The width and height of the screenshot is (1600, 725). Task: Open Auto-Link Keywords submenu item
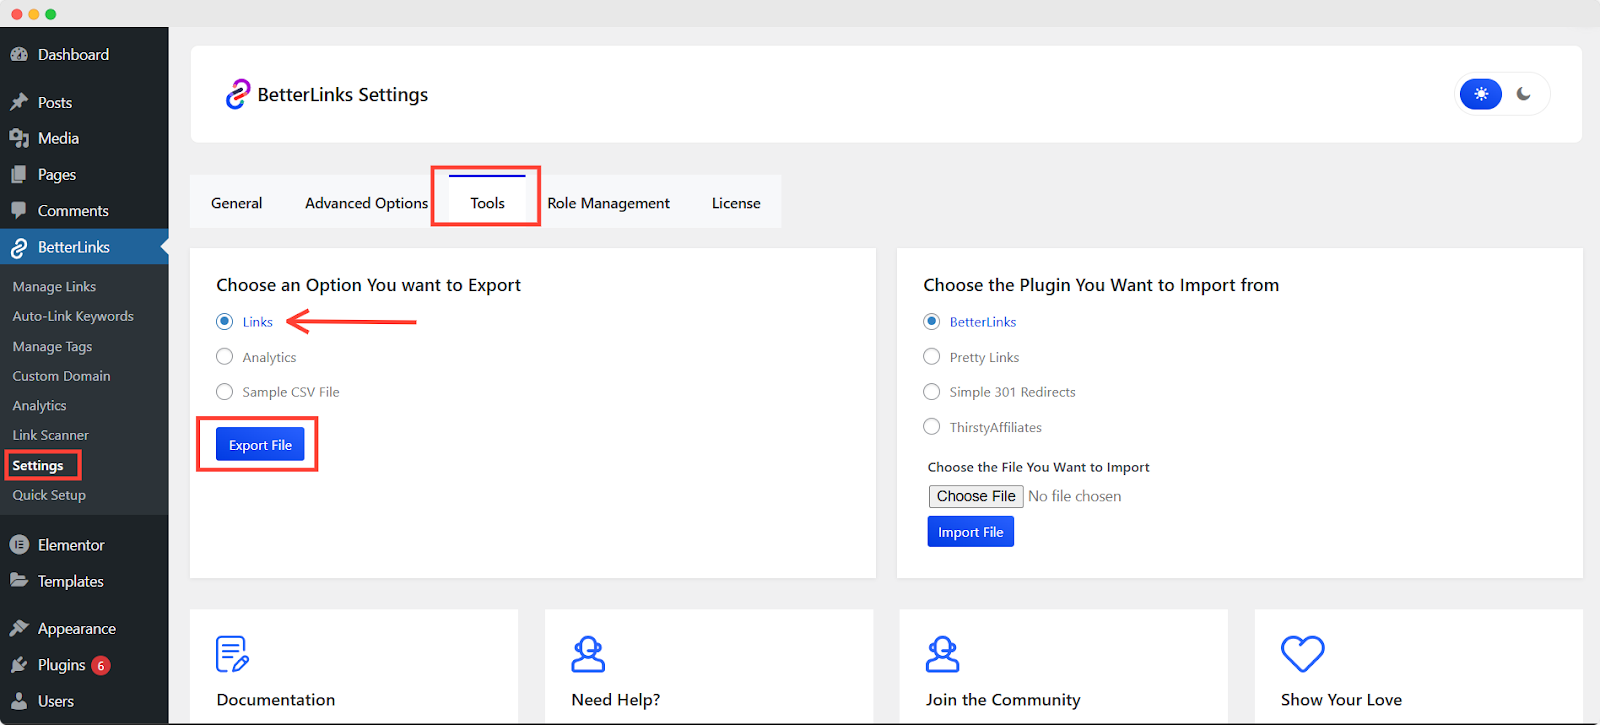click(73, 316)
